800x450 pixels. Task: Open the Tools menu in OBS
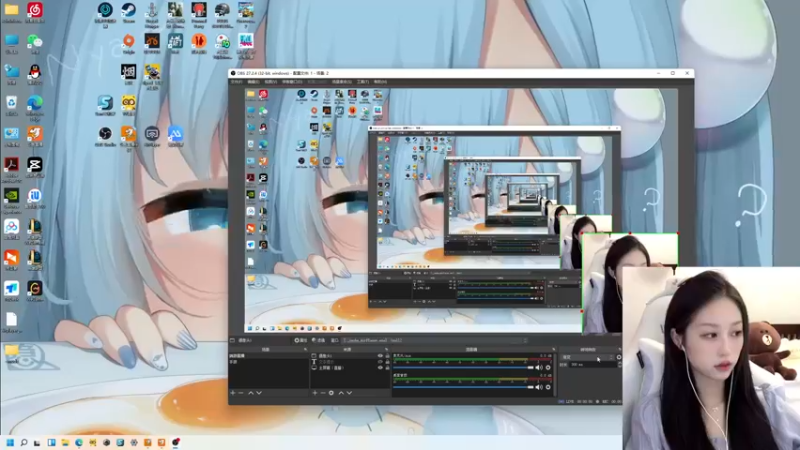click(x=363, y=82)
